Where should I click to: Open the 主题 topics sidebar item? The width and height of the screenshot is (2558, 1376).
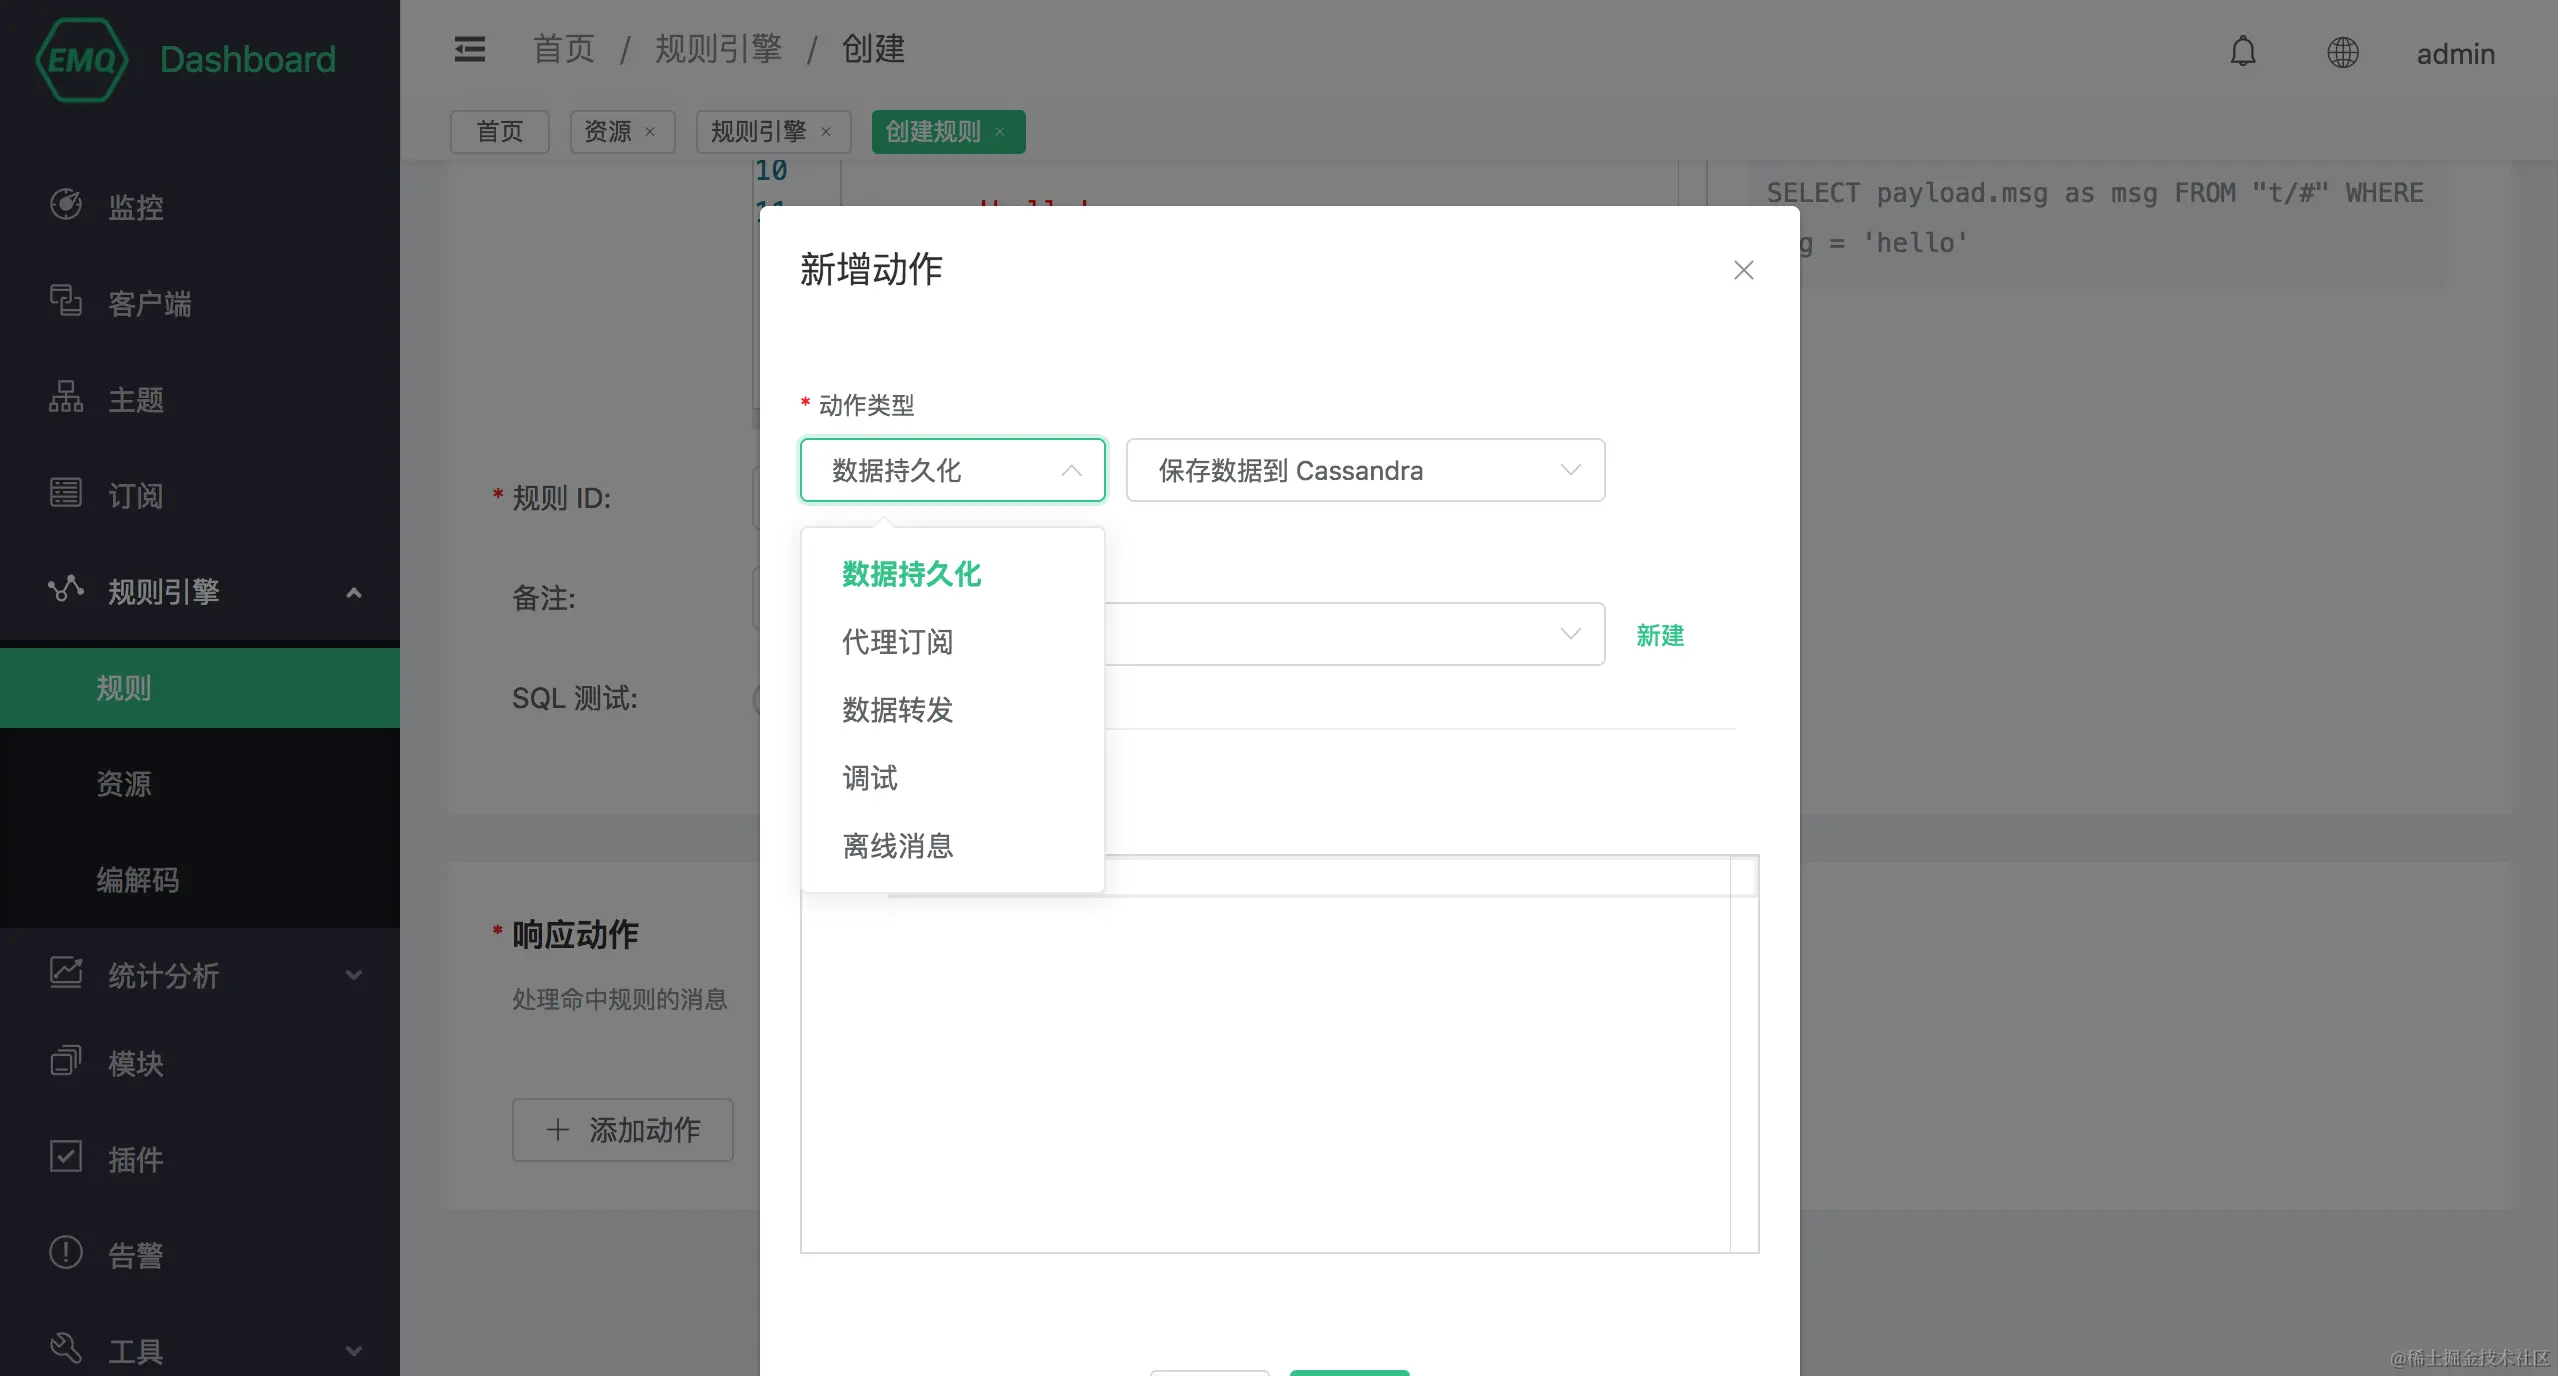click(x=135, y=400)
